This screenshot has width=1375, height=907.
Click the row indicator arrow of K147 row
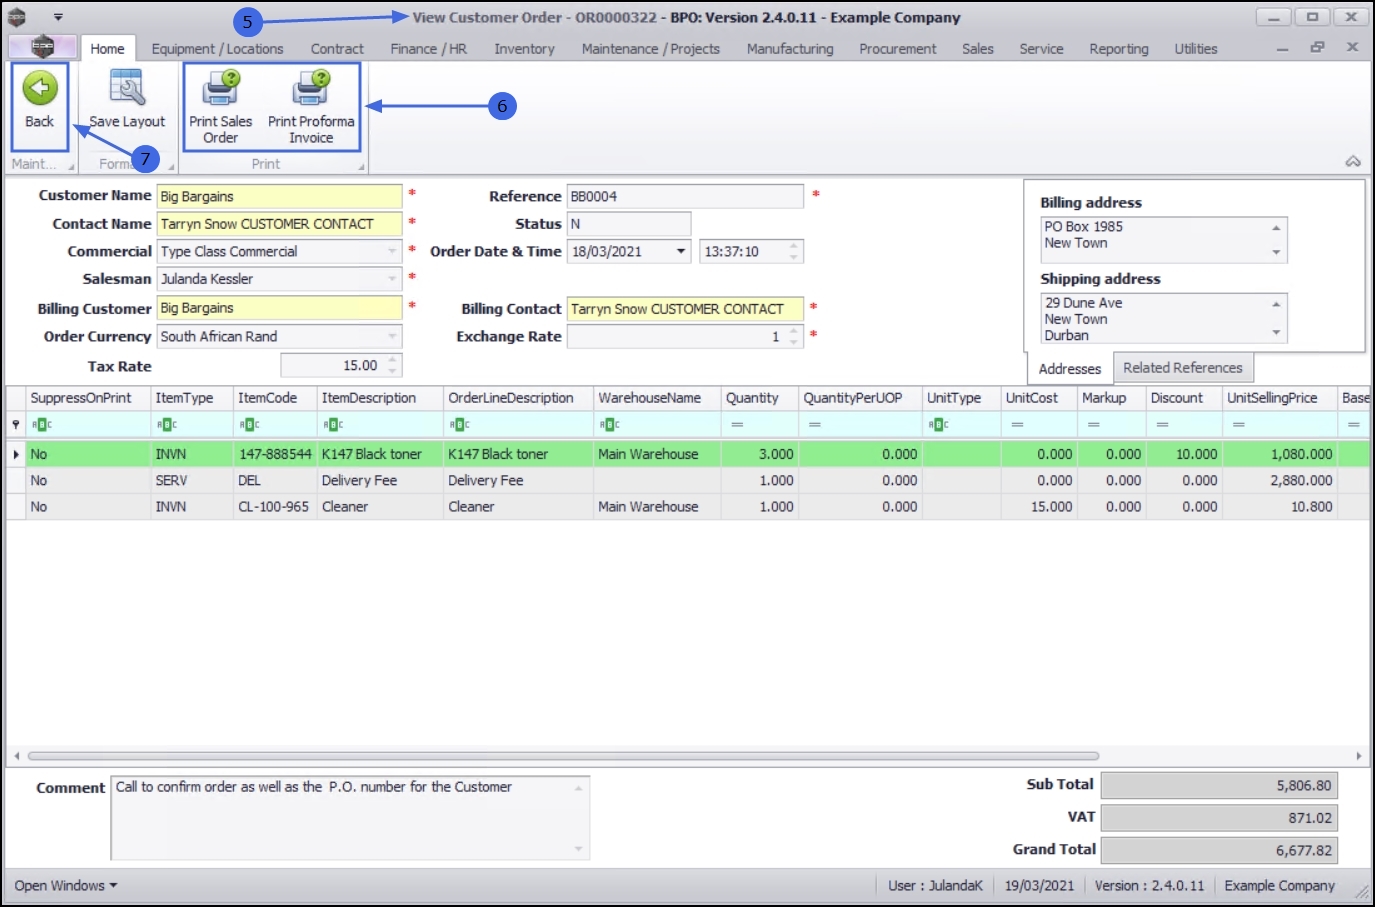coord(16,454)
